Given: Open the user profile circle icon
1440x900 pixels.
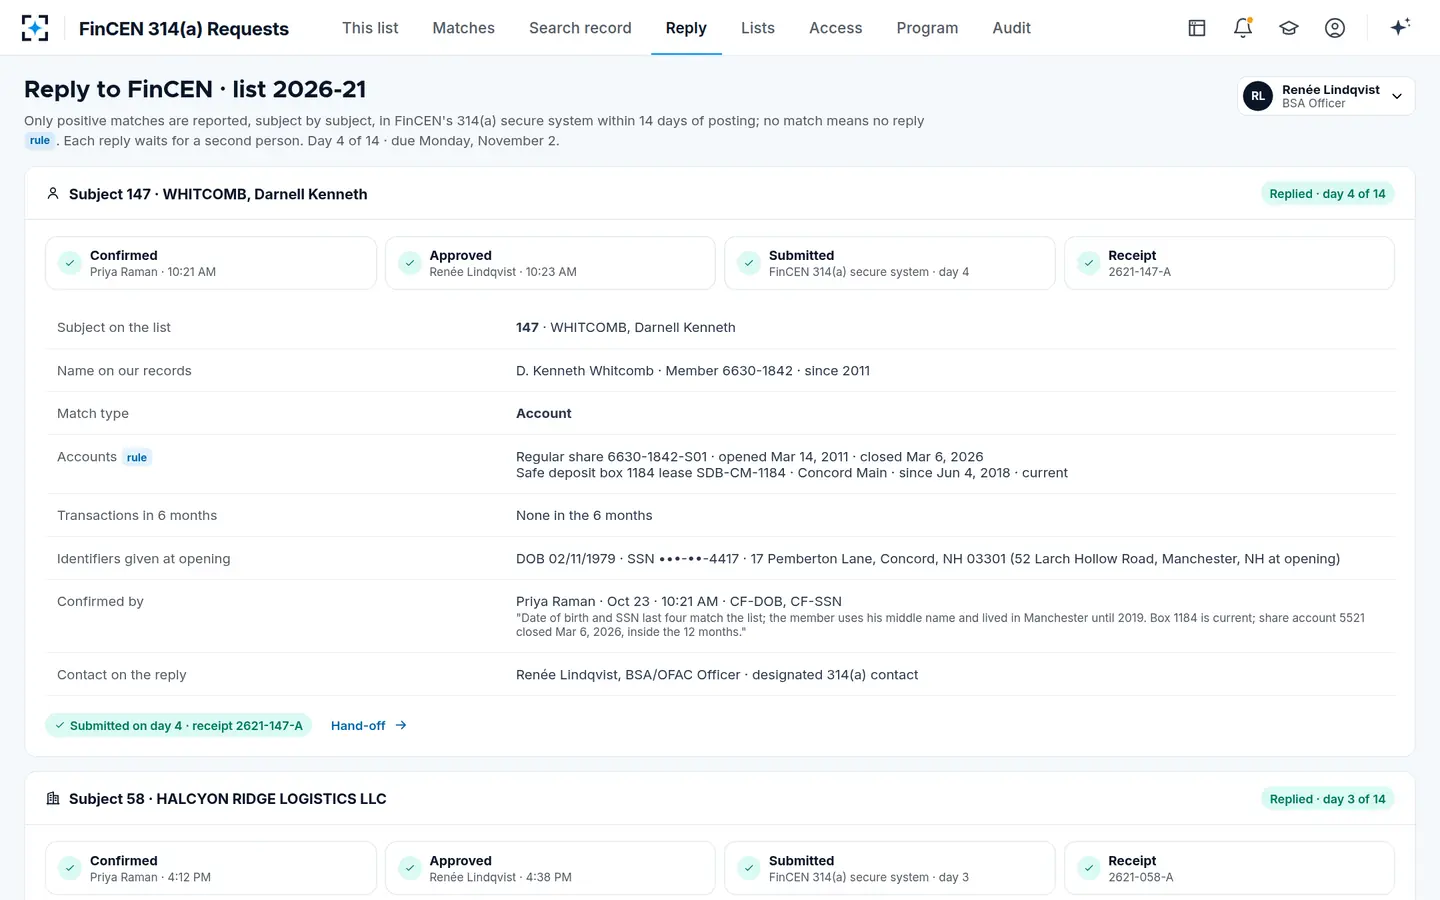Looking at the screenshot, I should [1335, 28].
